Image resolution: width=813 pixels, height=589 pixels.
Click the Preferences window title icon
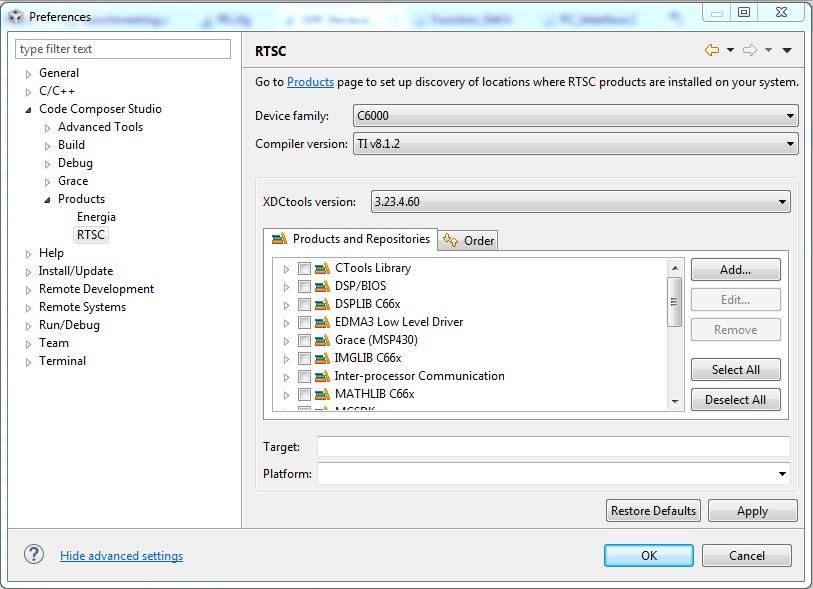pos(16,17)
